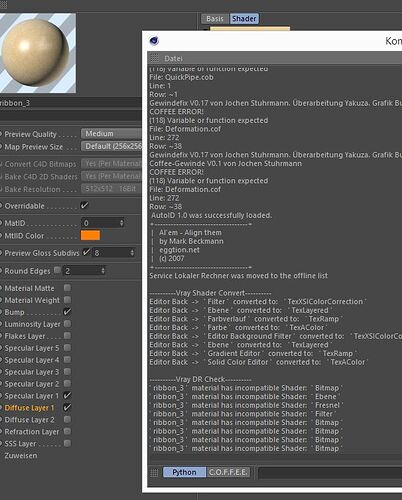
Task: Toggle the Specular Layer 1 checkbox
Action: [x=67, y=395]
